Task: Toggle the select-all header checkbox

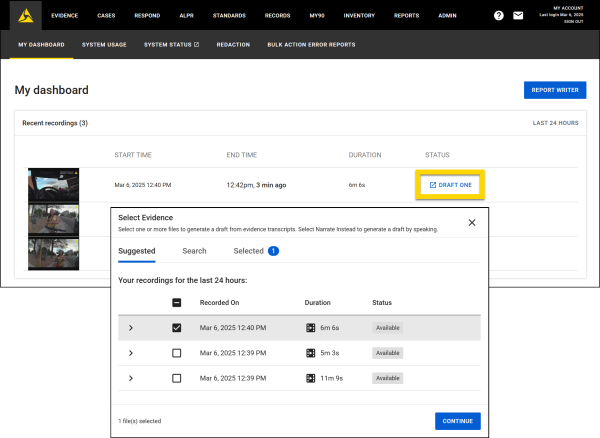Action: [177, 302]
